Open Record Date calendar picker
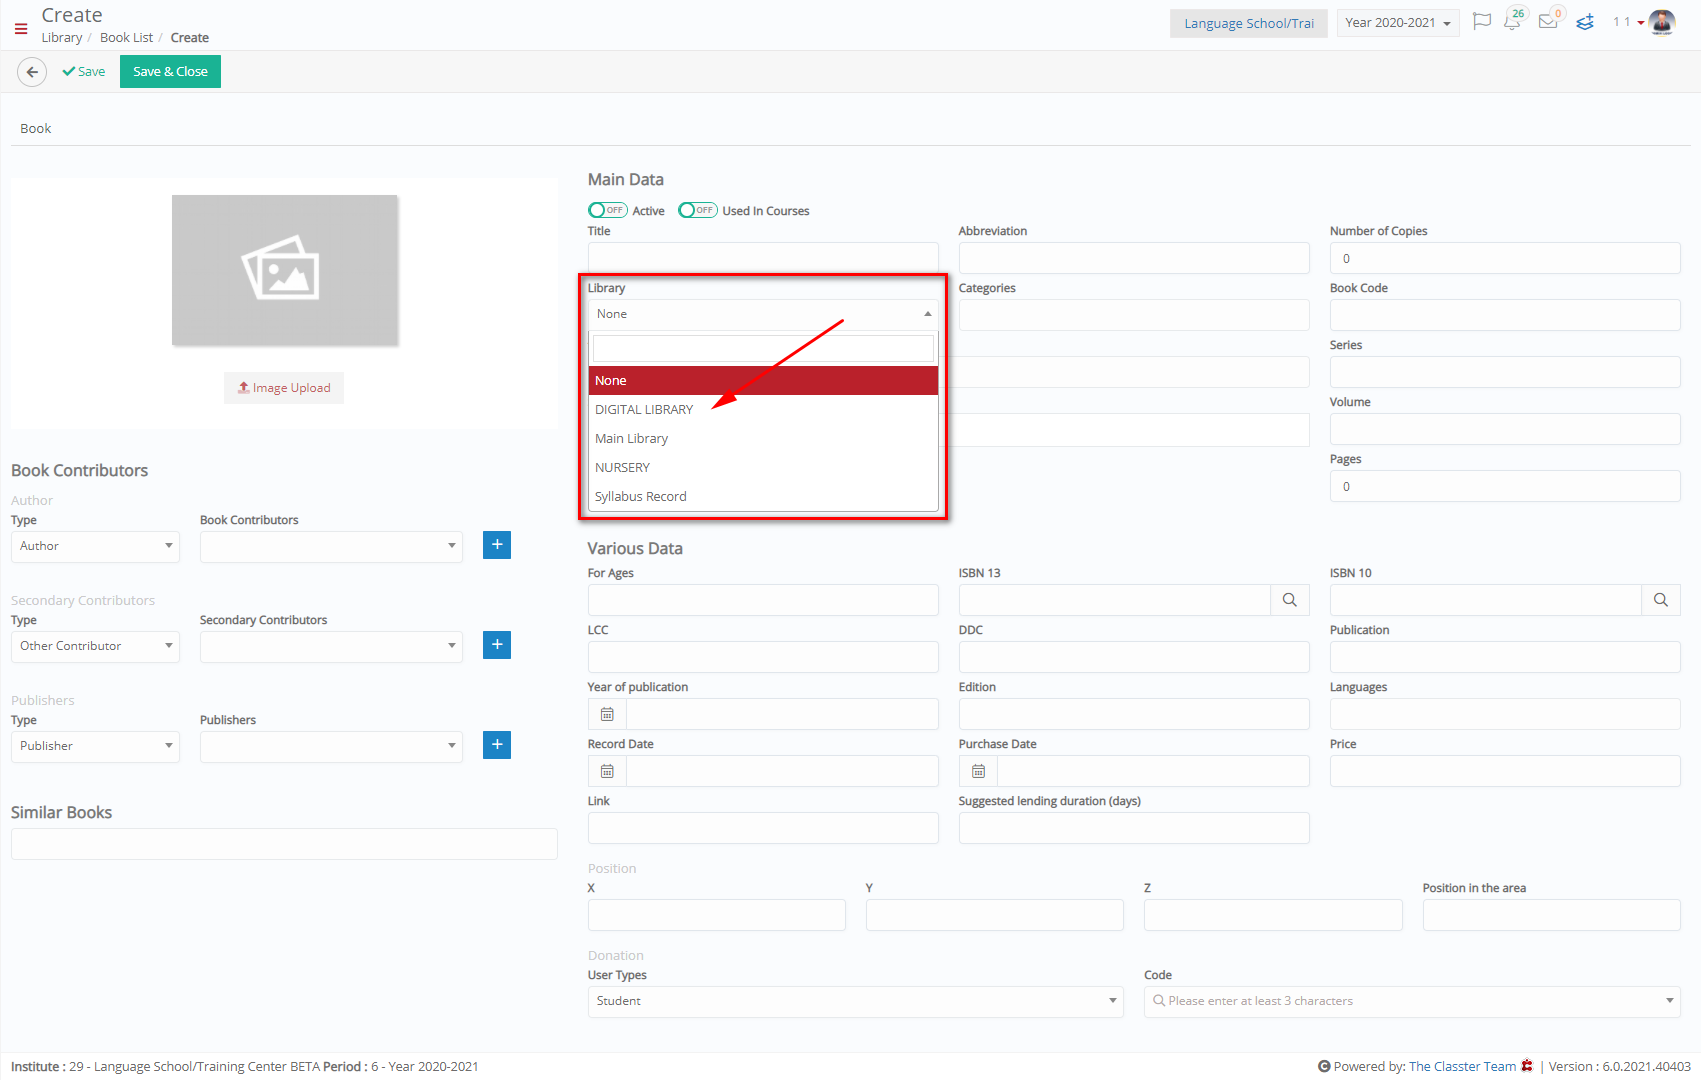The height and width of the screenshot is (1080, 1701). [x=607, y=771]
